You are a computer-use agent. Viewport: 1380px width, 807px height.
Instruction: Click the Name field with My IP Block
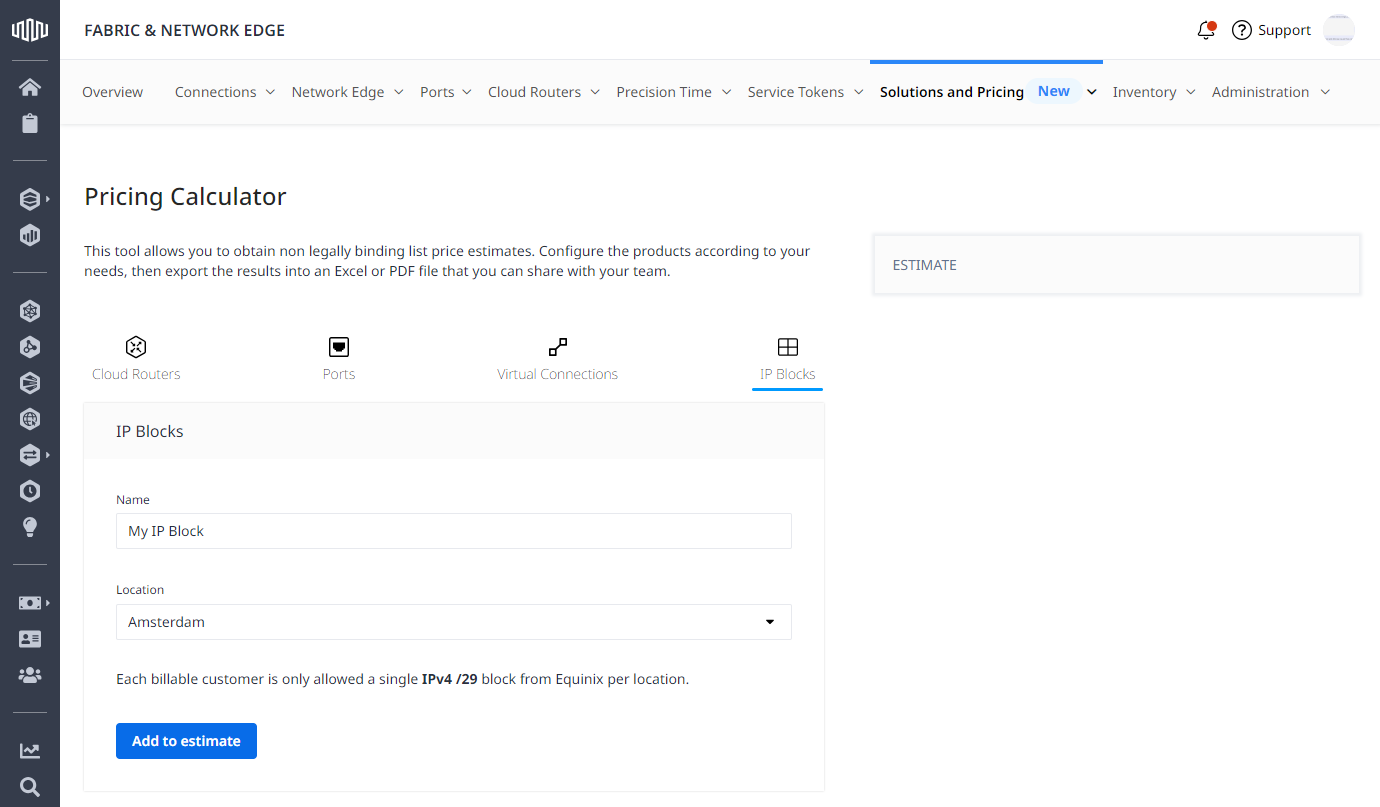coord(454,531)
